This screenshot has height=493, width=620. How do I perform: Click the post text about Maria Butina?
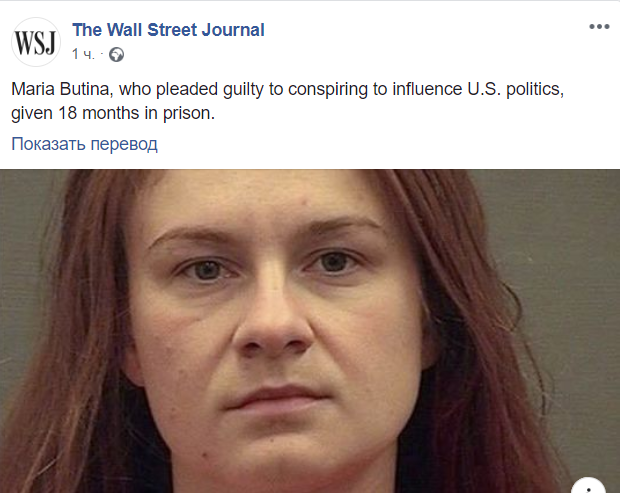287,101
